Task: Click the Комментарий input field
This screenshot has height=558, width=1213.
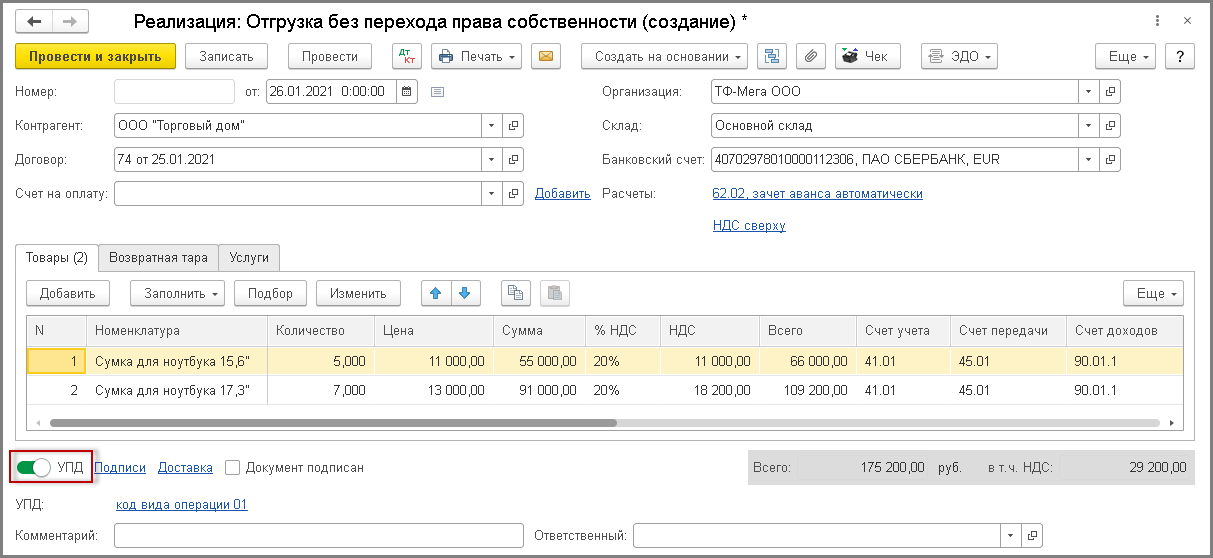Action: [317, 536]
